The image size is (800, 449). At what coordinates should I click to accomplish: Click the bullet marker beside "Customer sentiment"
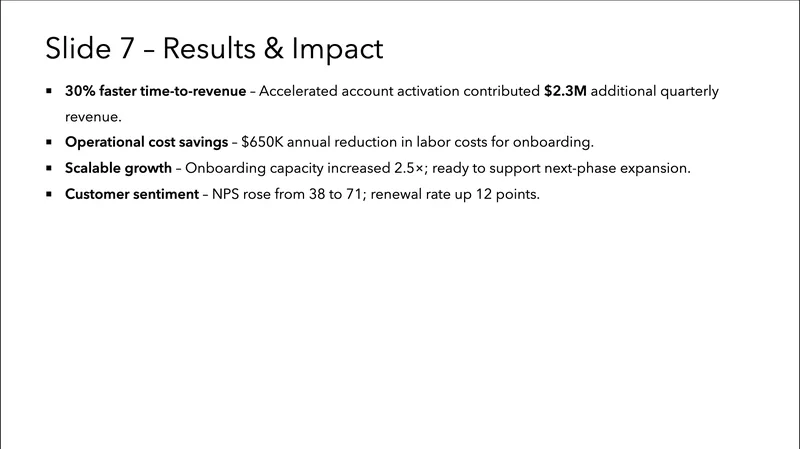click(x=49, y=194)
